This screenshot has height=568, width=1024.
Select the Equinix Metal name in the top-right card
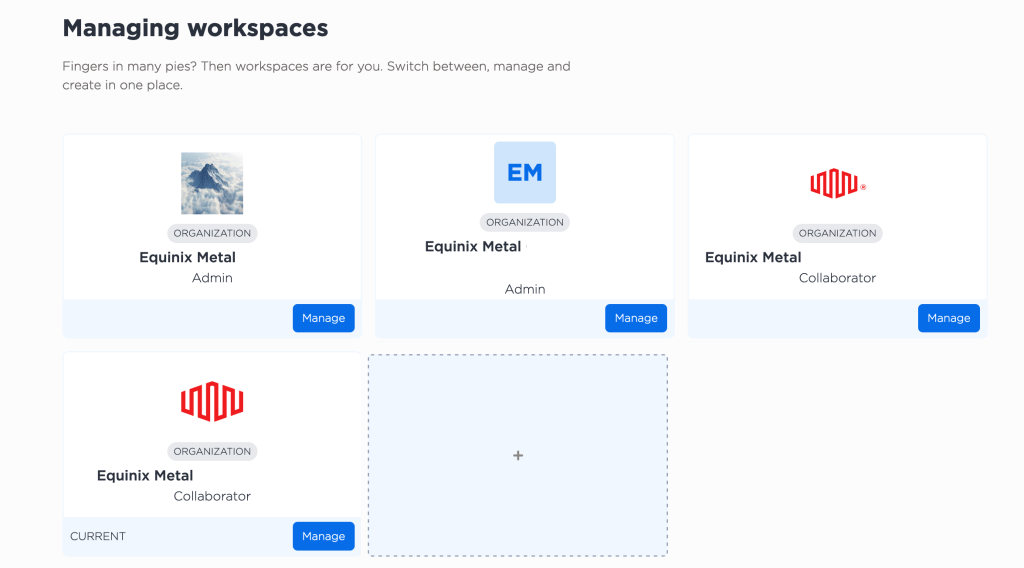point(753,257)
